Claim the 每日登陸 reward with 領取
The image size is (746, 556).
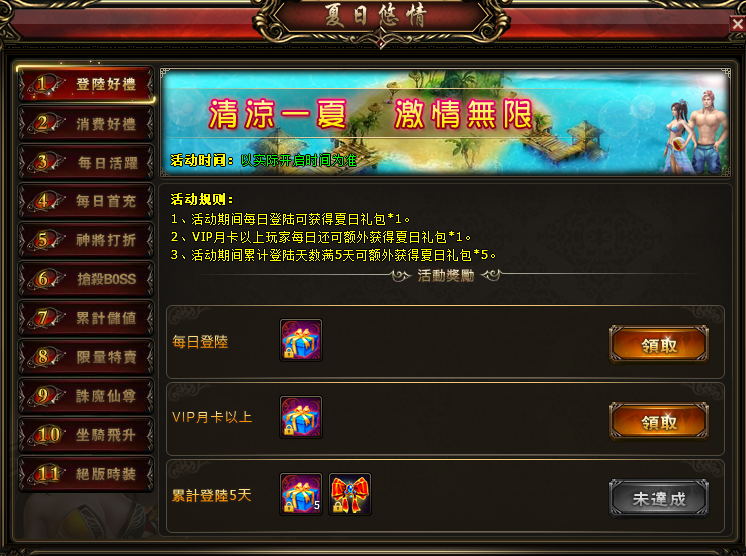coord(659,344)
